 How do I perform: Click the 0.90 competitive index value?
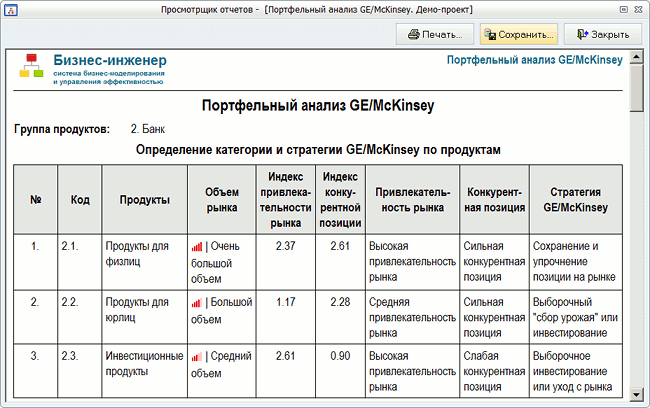[x=340, y=356]
